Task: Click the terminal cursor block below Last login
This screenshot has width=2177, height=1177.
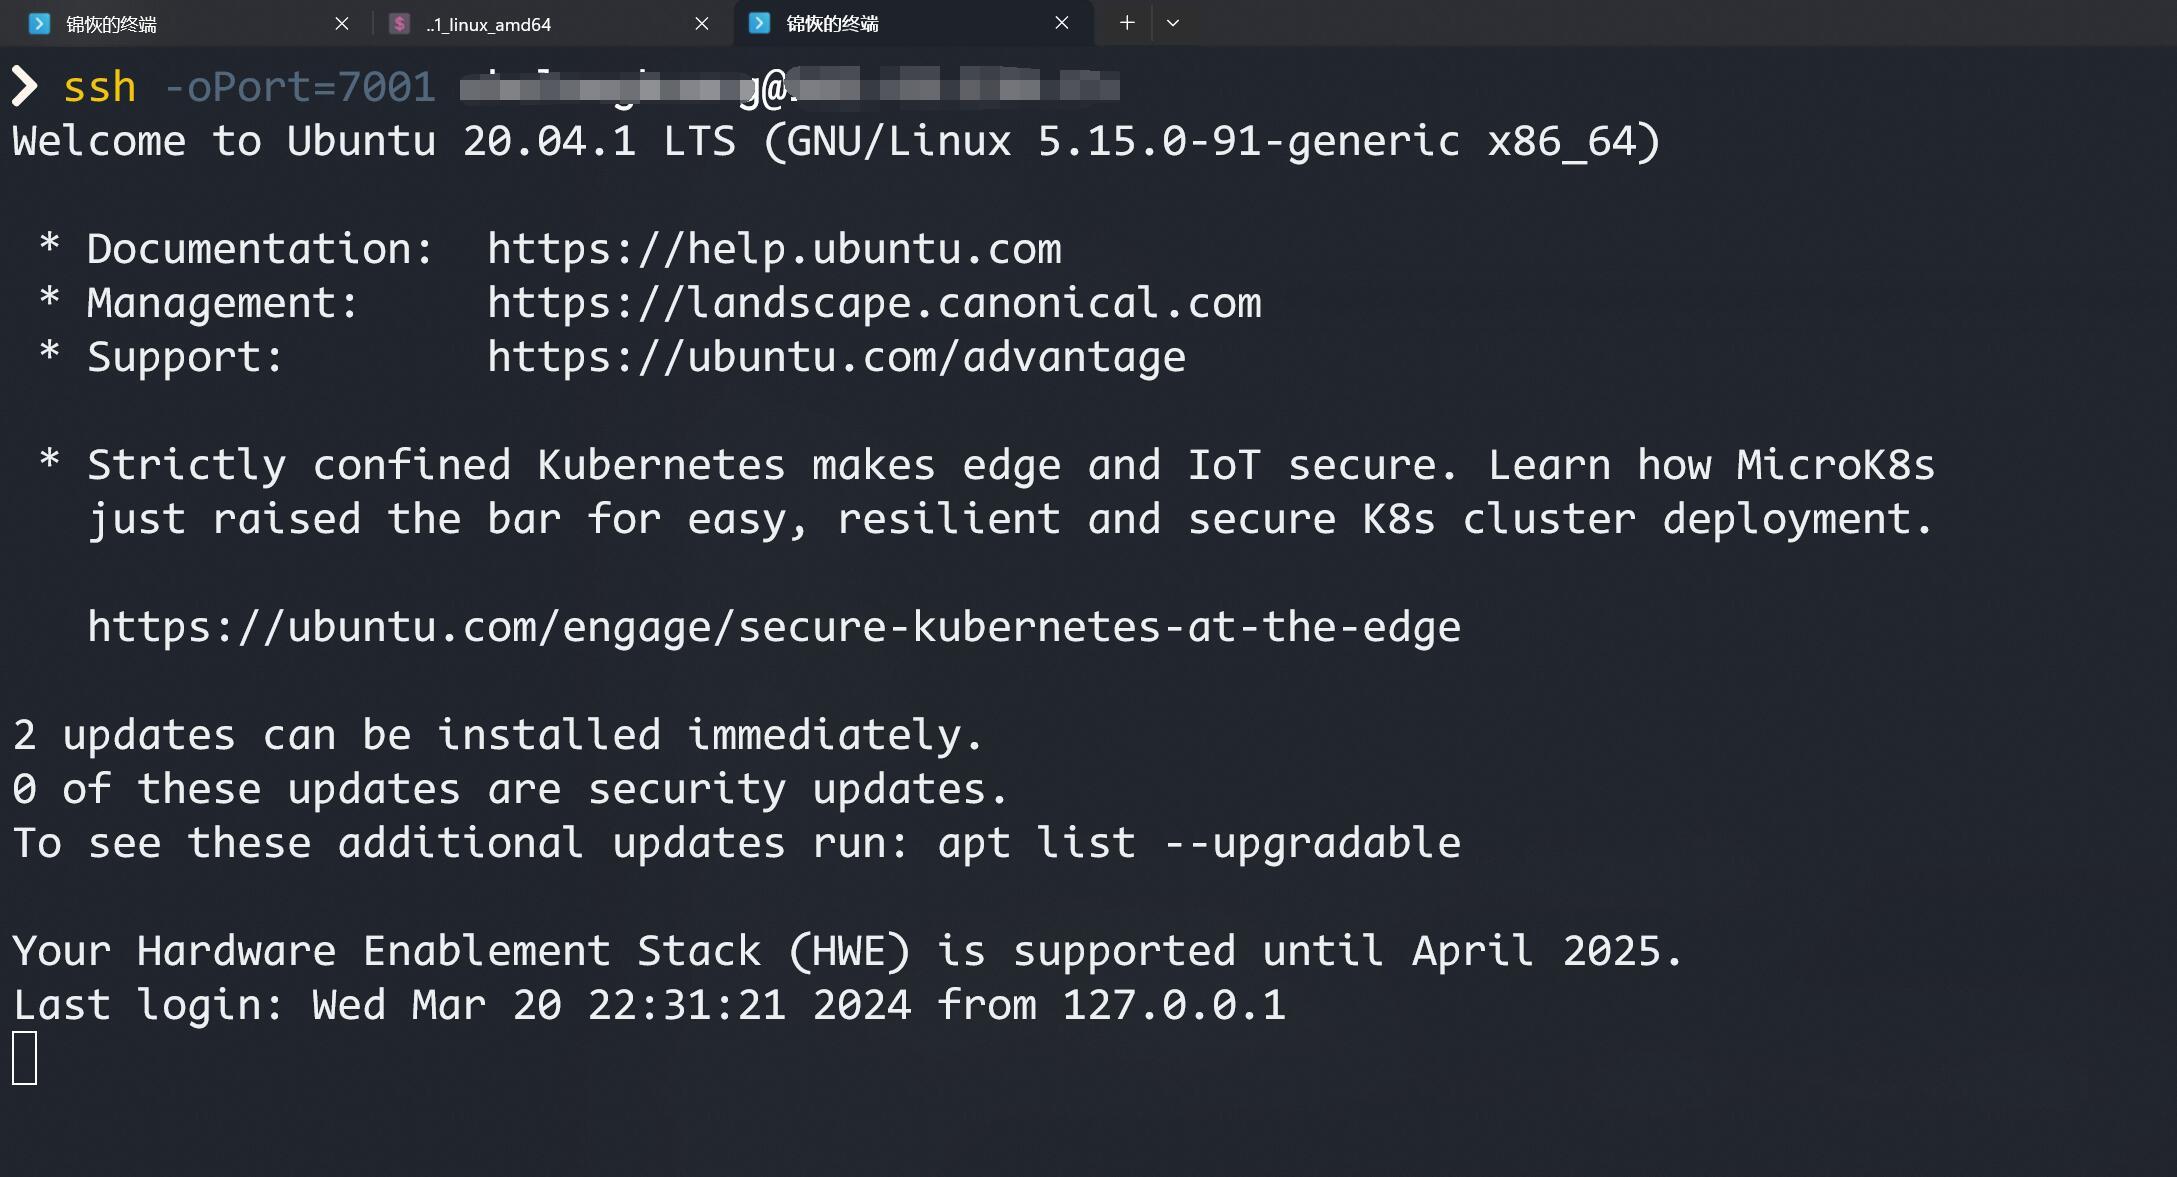Action: pyautogui.click(x=25, y=1058)
